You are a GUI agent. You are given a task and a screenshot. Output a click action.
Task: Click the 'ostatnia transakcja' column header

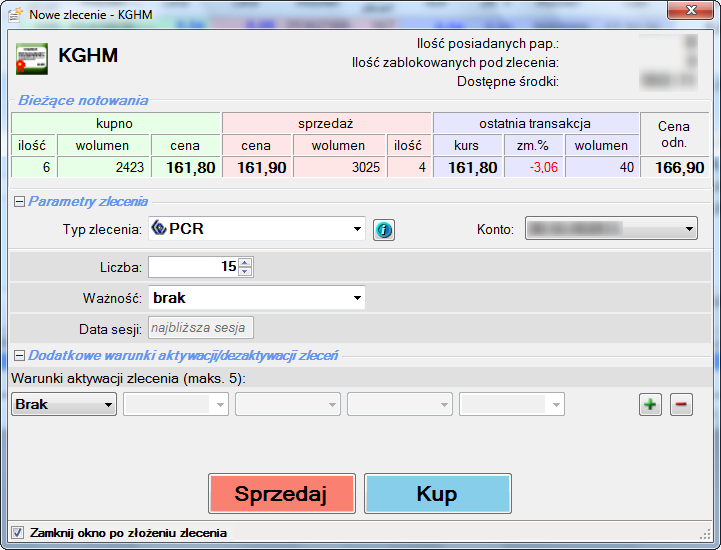tap(536, 123)
